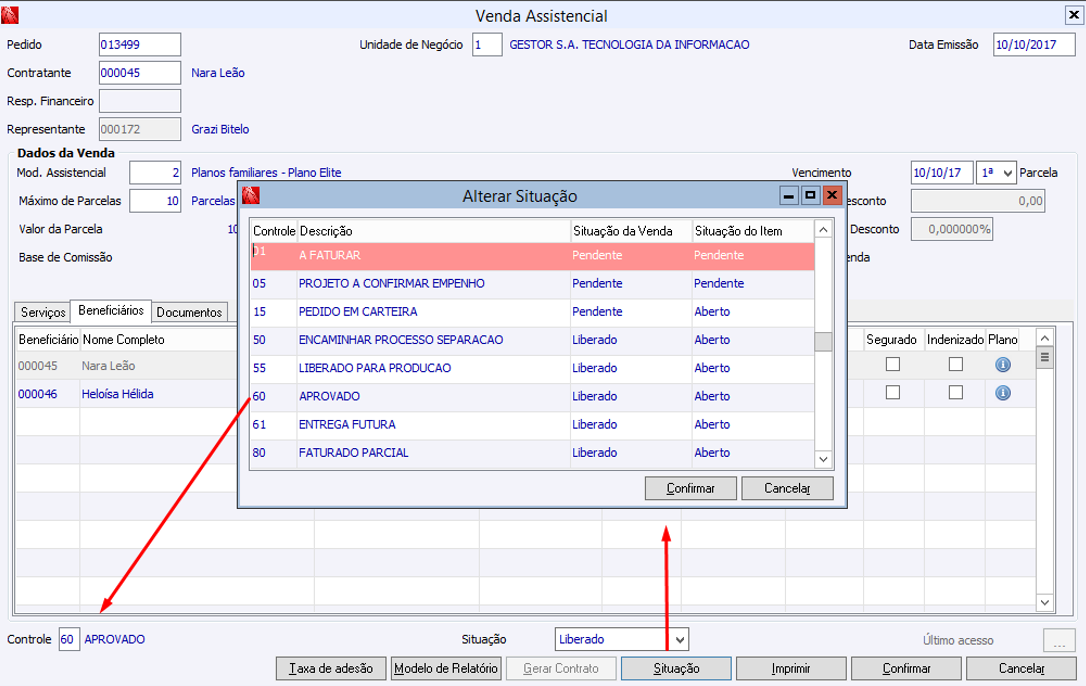Click GESTOR S.A. TECNOLOGIA DA INFORMACAO text
1086x686 pixels.
pos(629,44)
